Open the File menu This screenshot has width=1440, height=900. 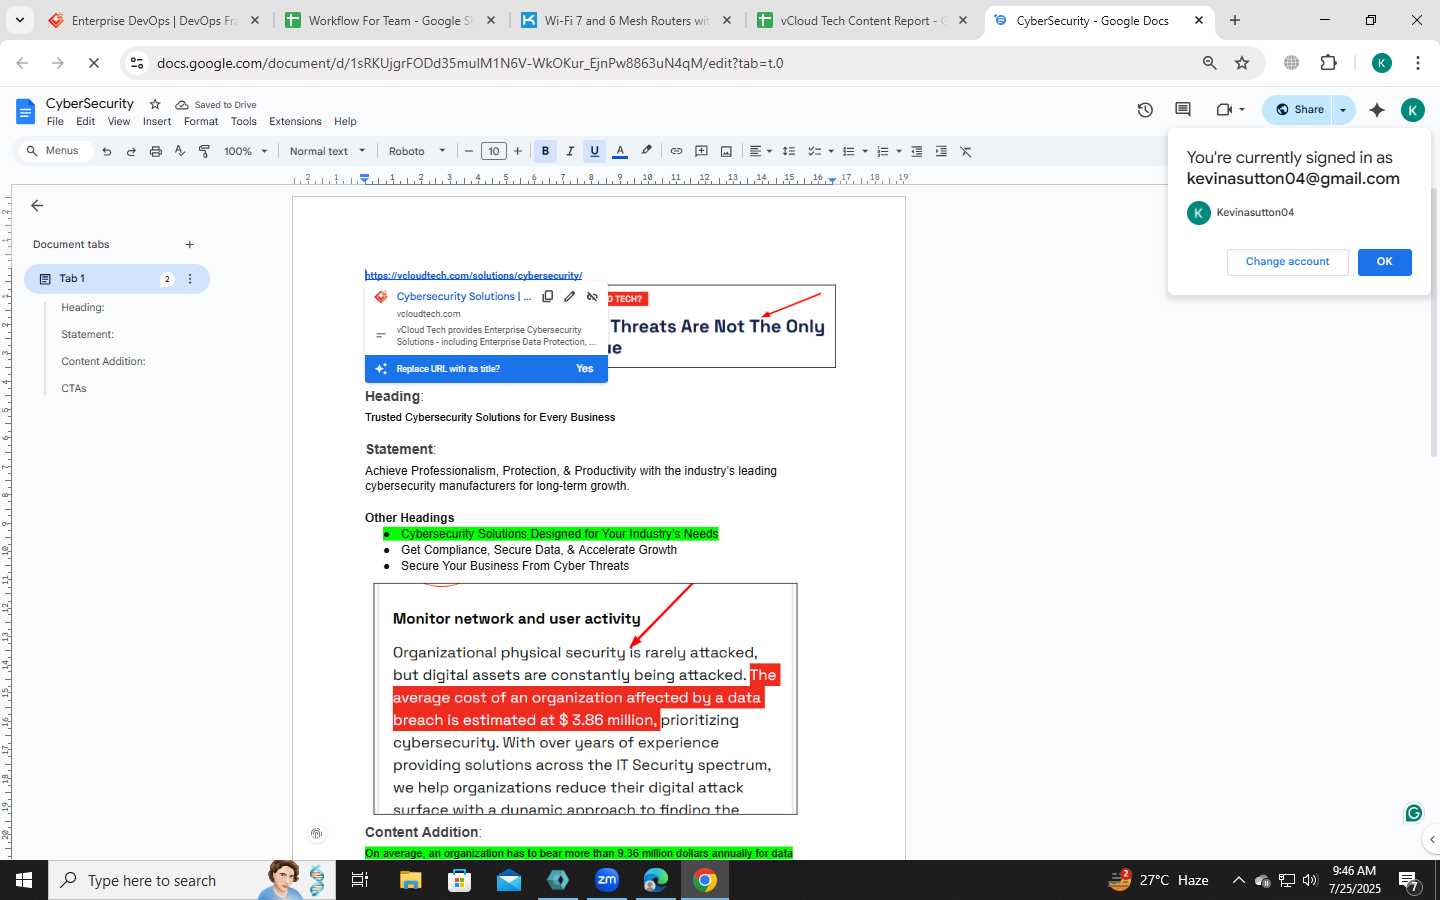click(x=55, y=121)
